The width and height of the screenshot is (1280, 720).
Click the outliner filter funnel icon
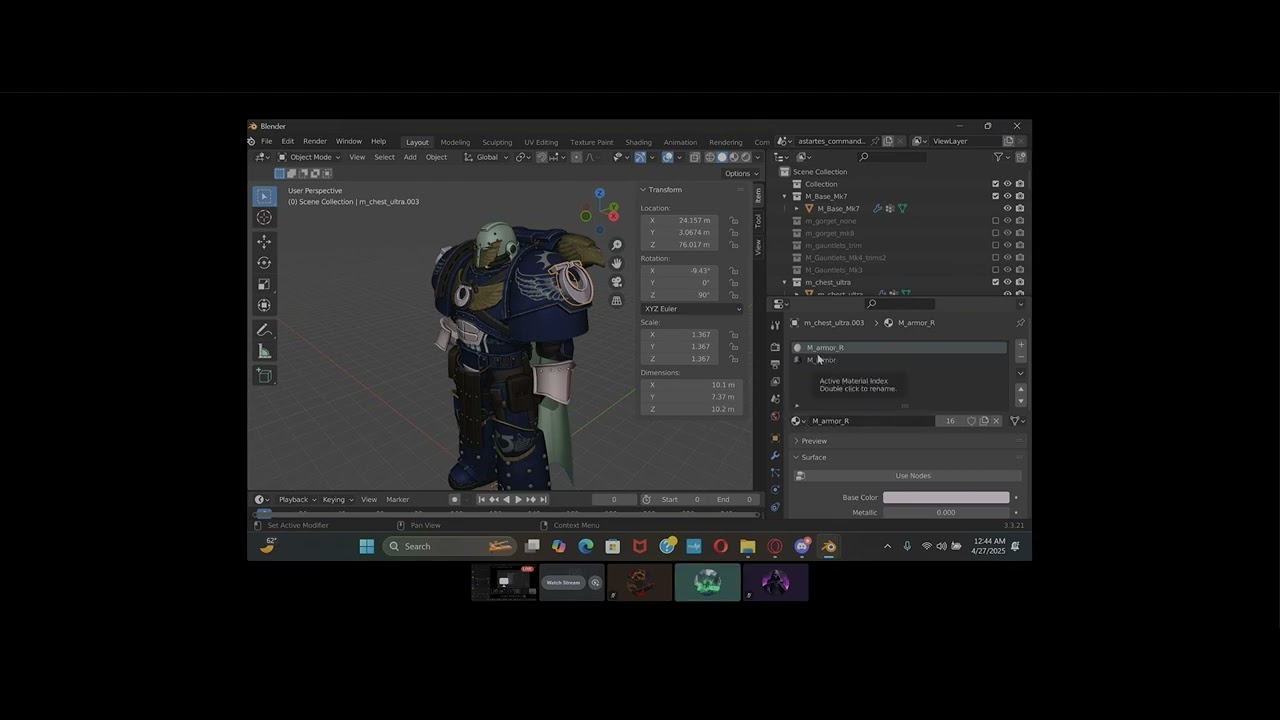pos(998,157)
